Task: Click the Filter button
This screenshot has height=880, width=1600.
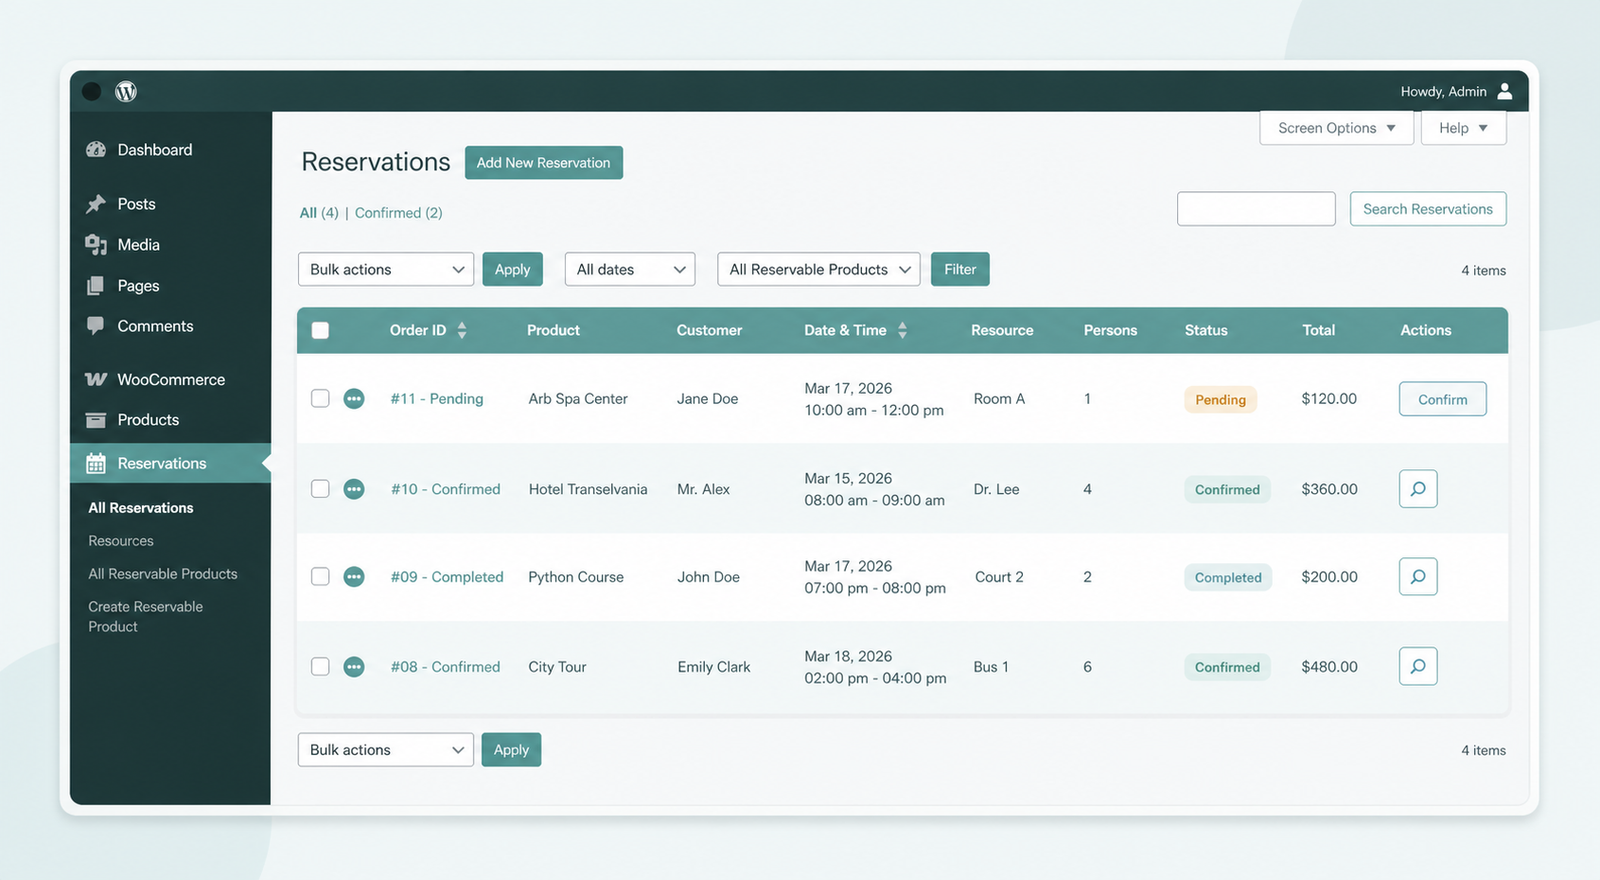Action: pos(960,269)
